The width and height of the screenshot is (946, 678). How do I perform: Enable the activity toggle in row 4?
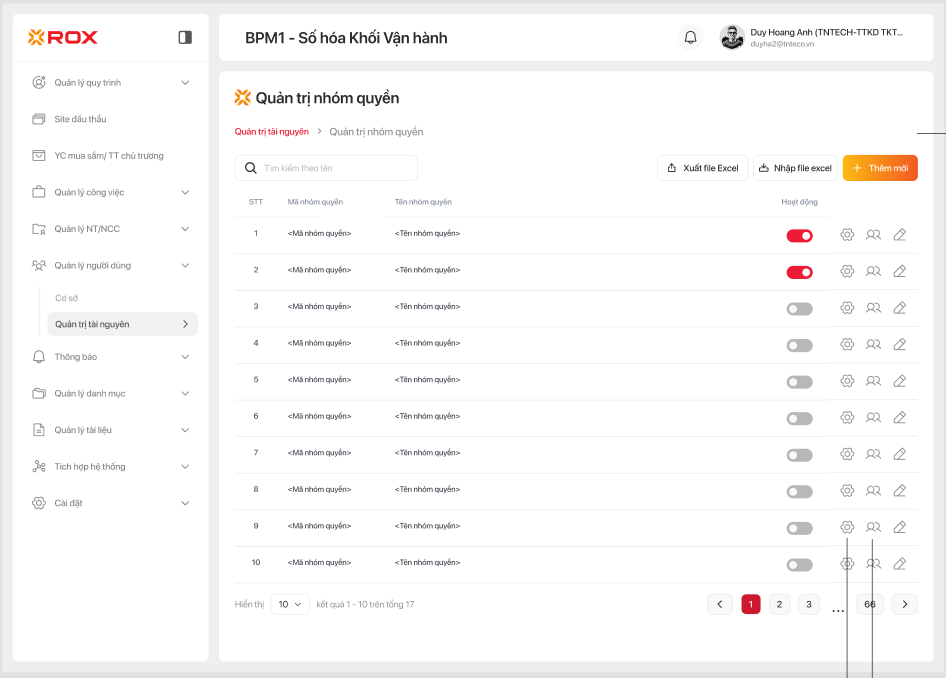(799, 345)
